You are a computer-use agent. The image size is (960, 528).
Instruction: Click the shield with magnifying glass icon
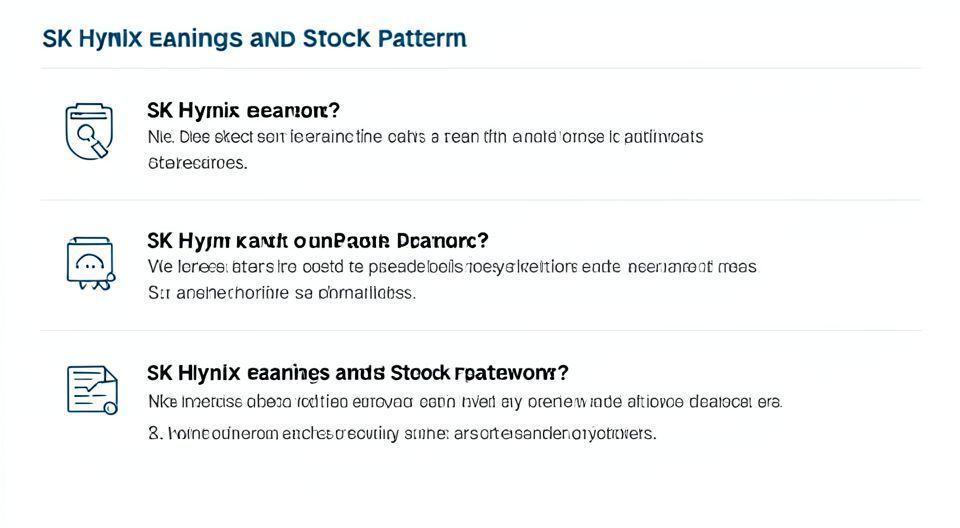88,130
